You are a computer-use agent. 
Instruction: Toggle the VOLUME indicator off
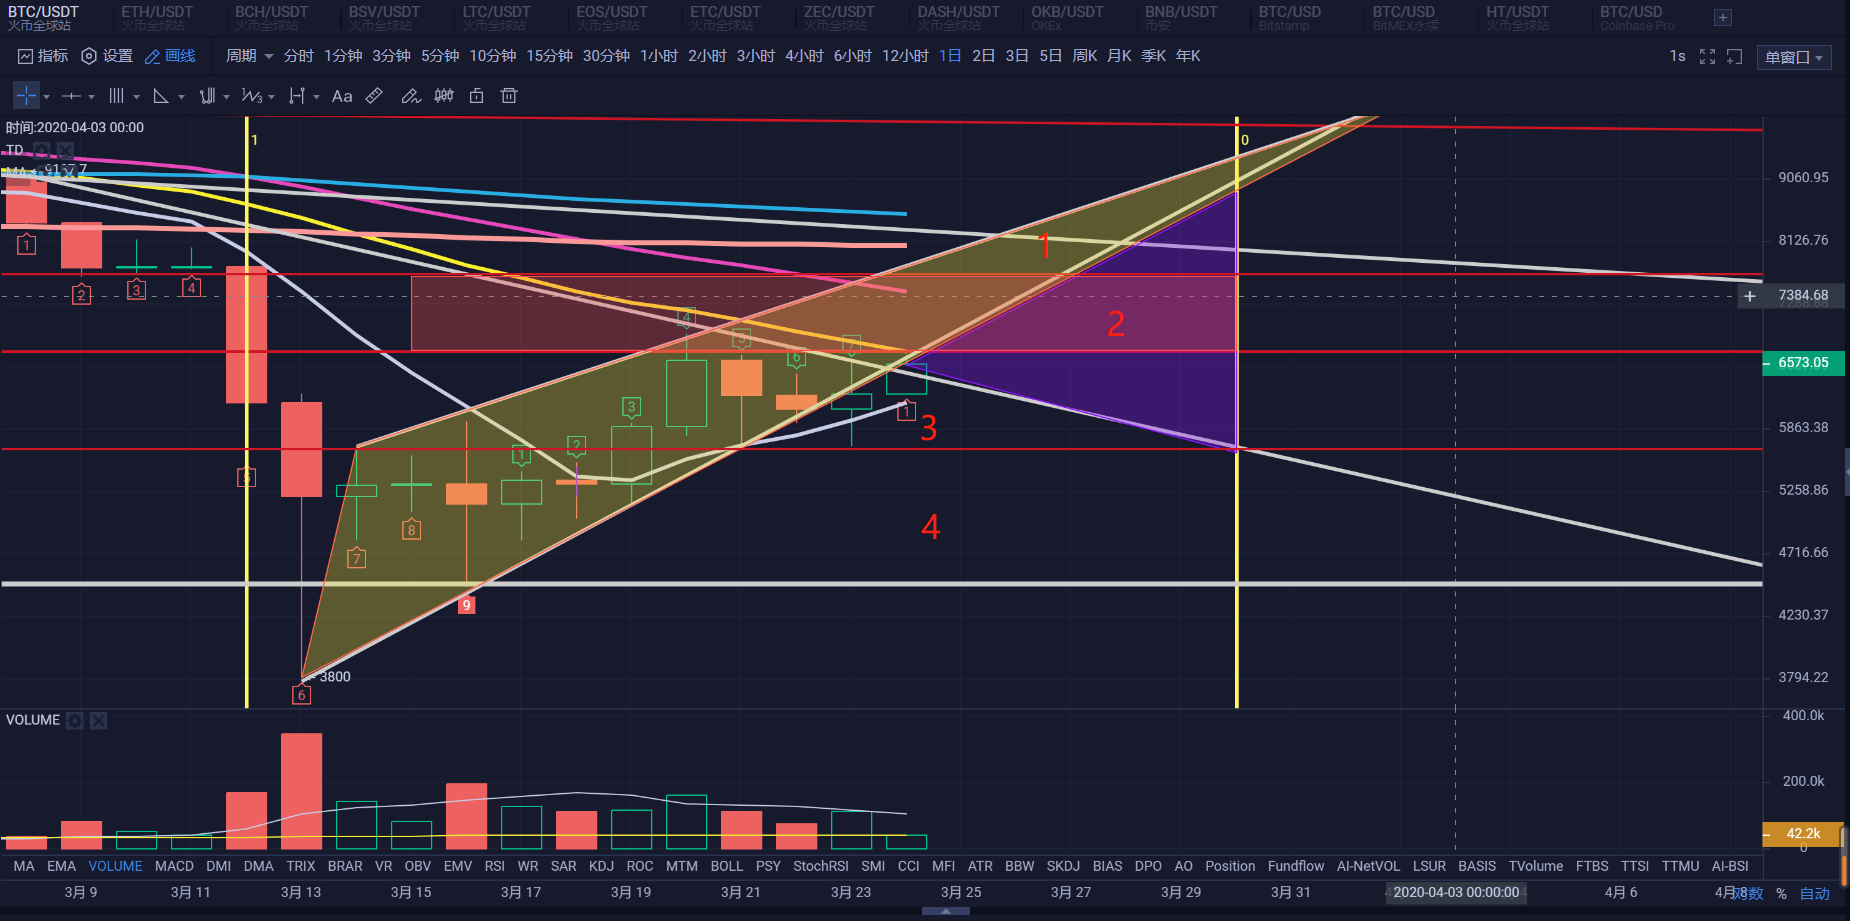point(115,866)
